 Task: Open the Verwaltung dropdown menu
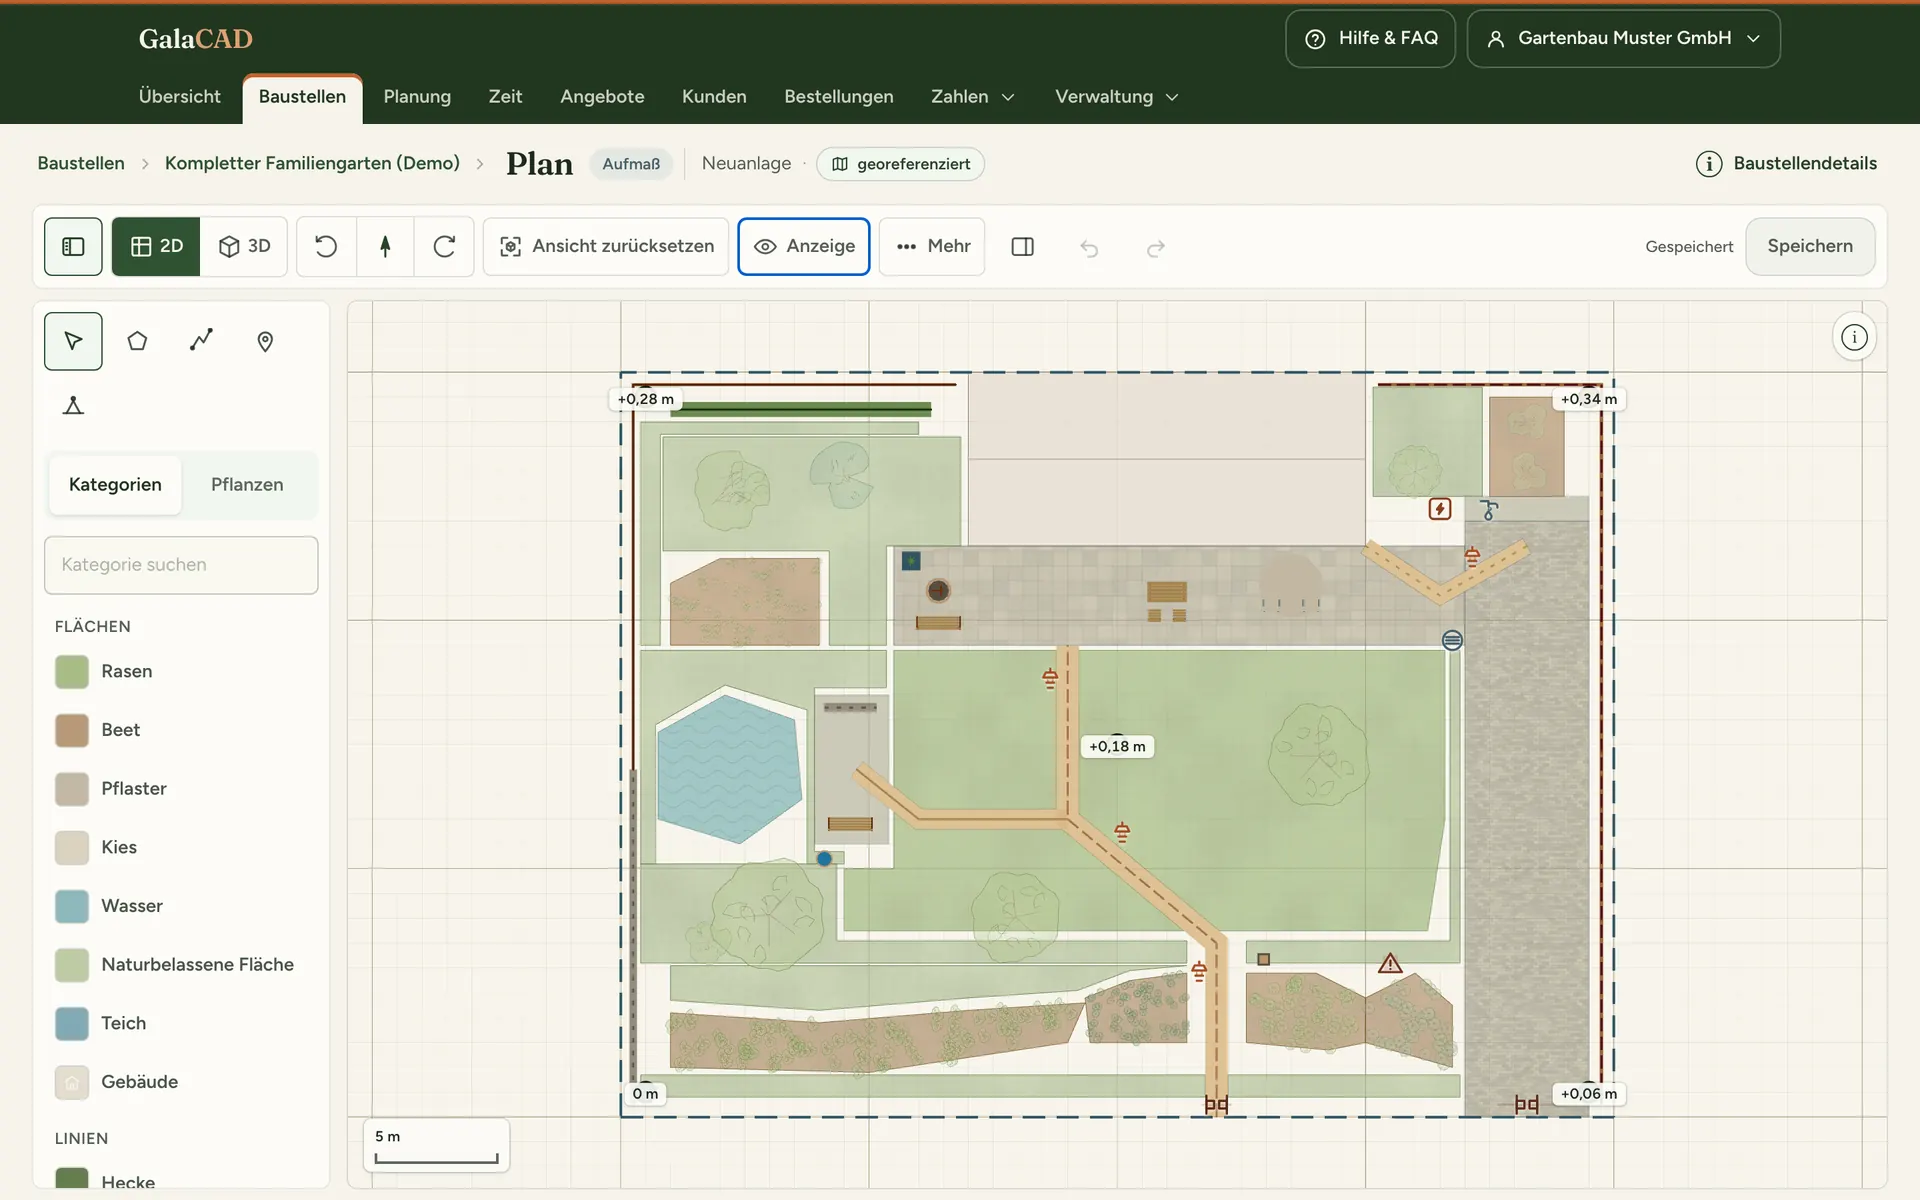pos(1116,97)
